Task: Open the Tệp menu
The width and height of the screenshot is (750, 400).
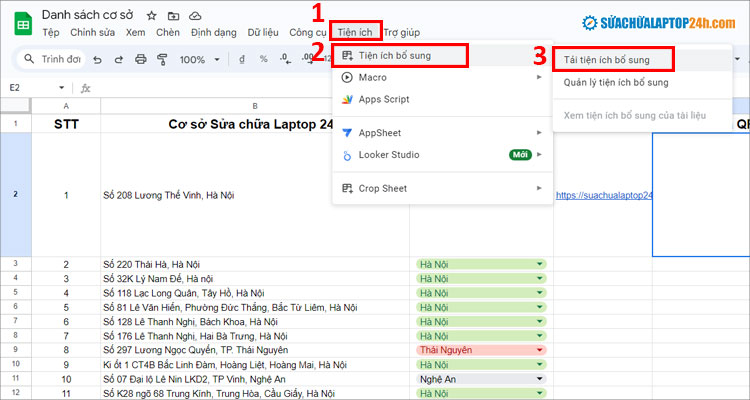Action: (x=51, y=33)
